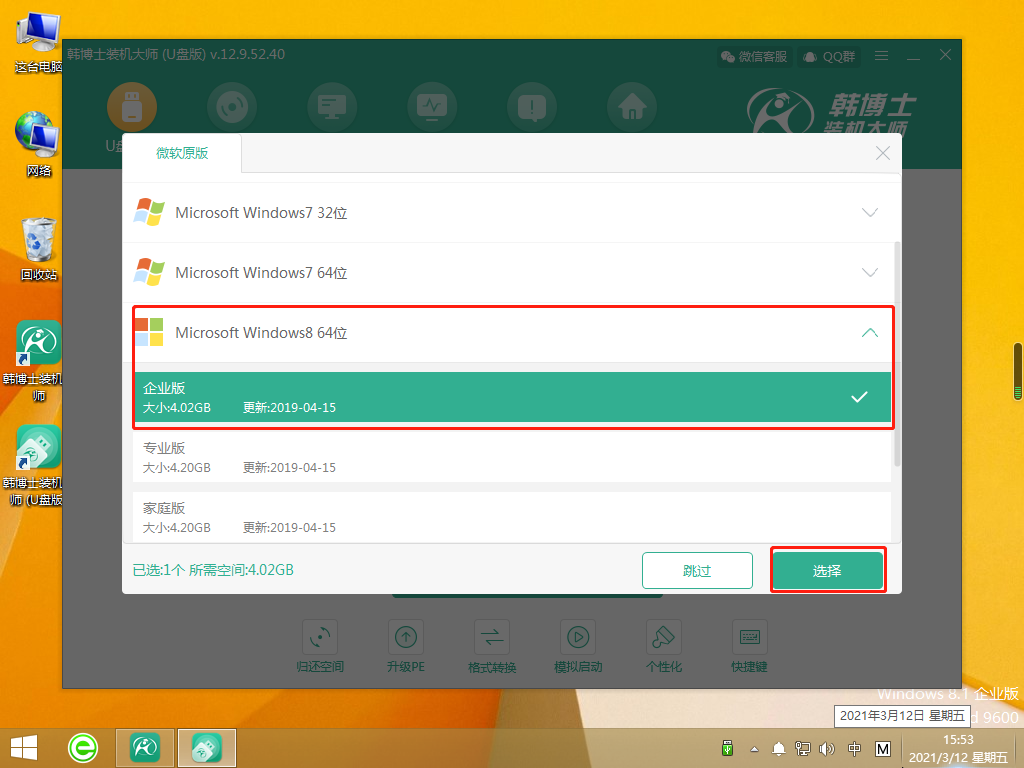Open the 格式转换 tool
This screenshot has width=1024, height=768.
492,637
